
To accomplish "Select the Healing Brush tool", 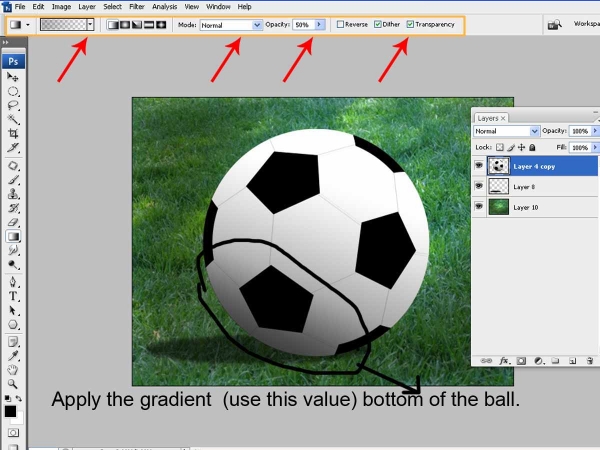I will click(13, 166).
